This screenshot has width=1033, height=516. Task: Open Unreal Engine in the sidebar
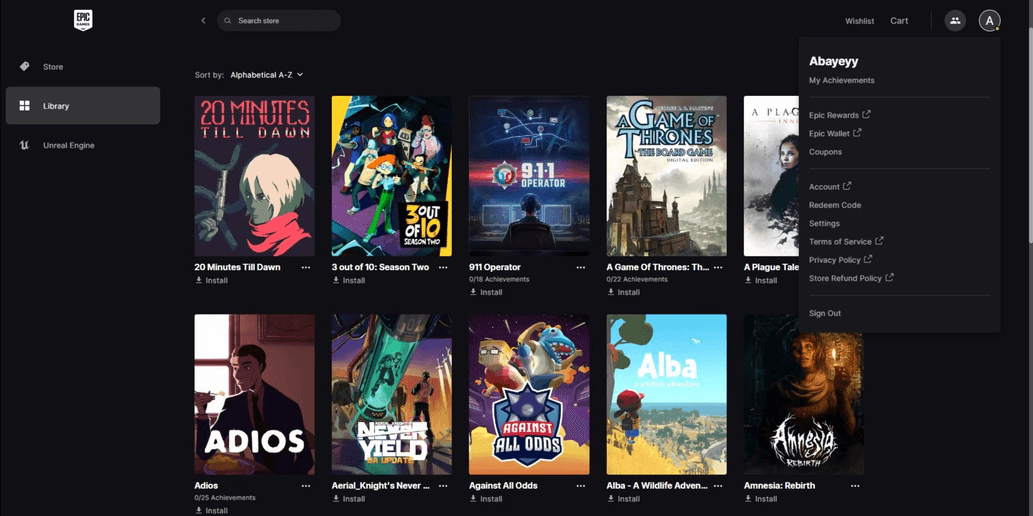click(x=82, y=145)
